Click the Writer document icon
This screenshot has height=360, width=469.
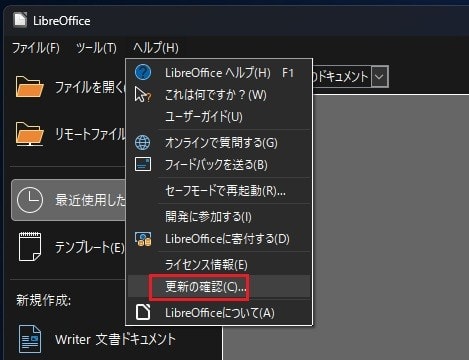tap(30, 339)
